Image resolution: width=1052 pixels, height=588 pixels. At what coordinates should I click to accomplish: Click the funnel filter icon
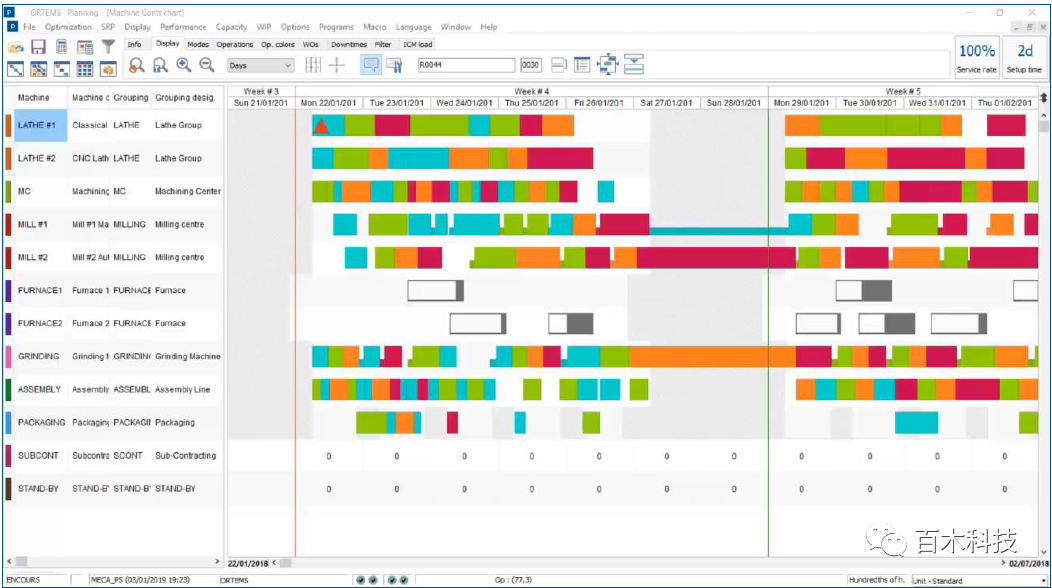(108, 47)
